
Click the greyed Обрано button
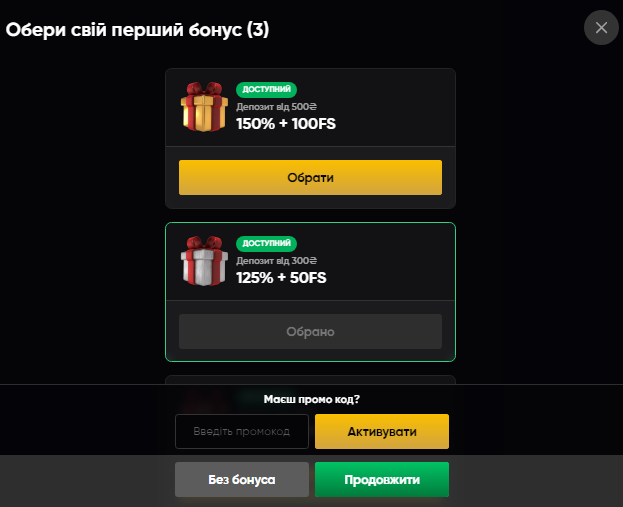(x=310, y=331)
